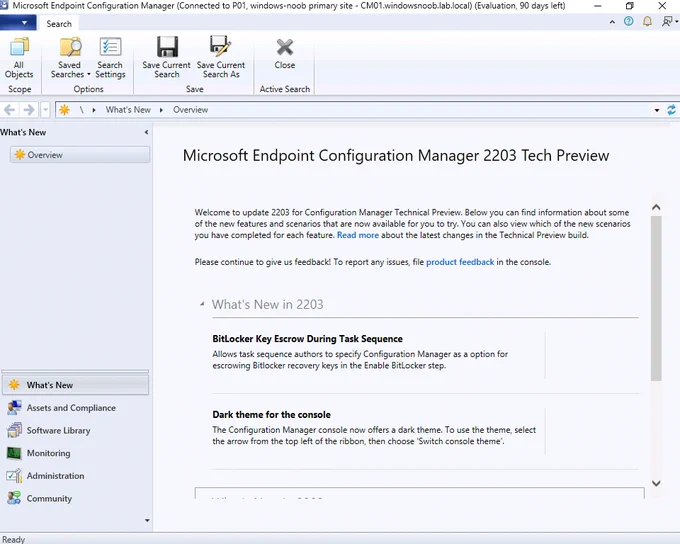Click the breadcrumb arrow after What's New
Image resolution: width=680 pixels, height=544 pixels.
point(161,110)
